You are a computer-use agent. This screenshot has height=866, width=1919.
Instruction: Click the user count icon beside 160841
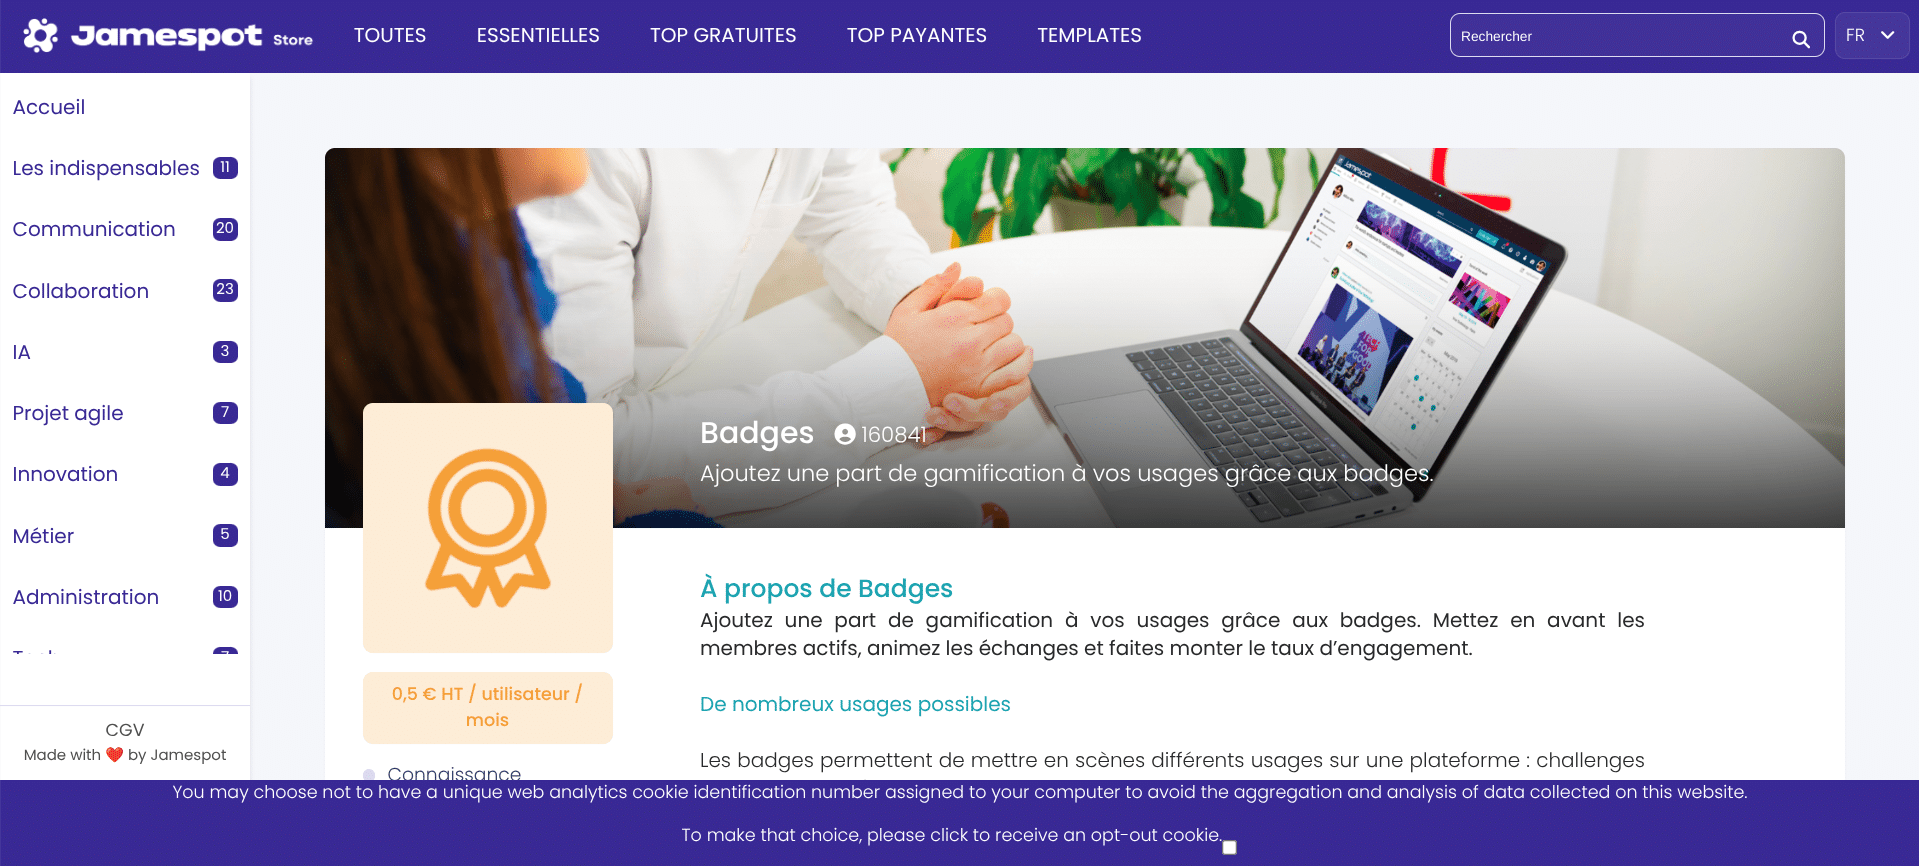[x=845, y=434]
